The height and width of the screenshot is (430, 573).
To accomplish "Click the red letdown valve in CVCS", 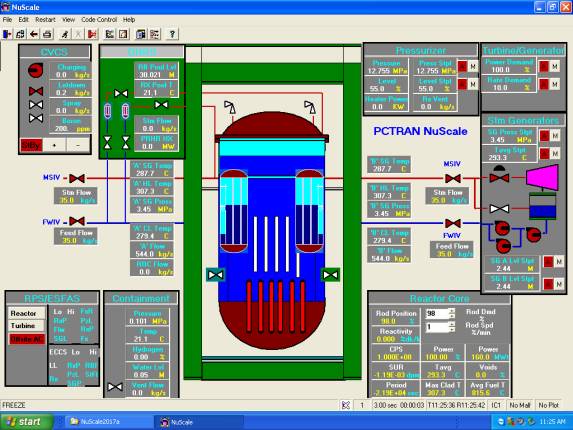I will click(36, 91).
